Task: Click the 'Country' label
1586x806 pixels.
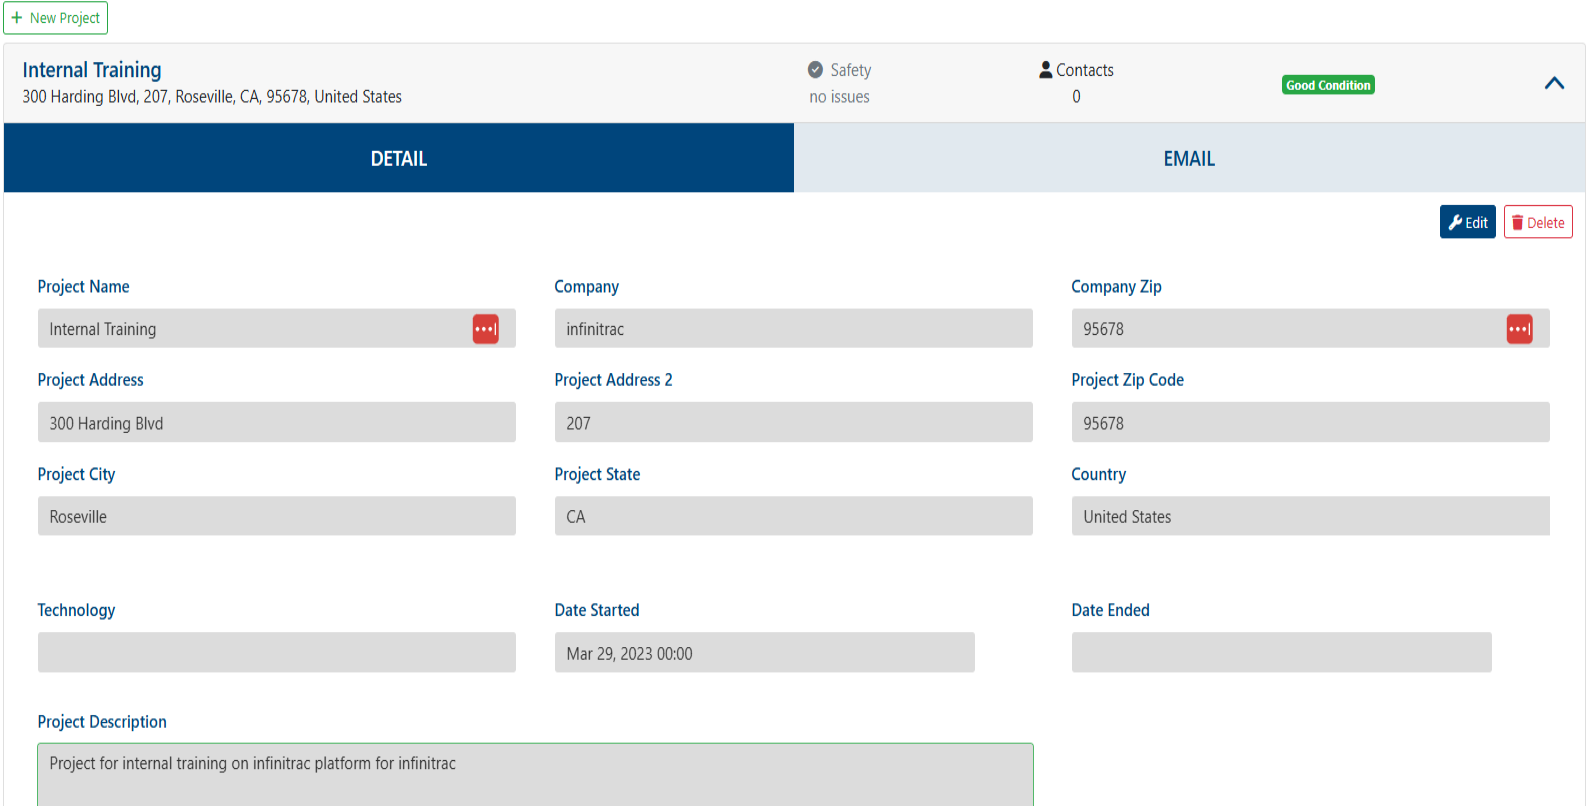Action: click(1099, 474)
